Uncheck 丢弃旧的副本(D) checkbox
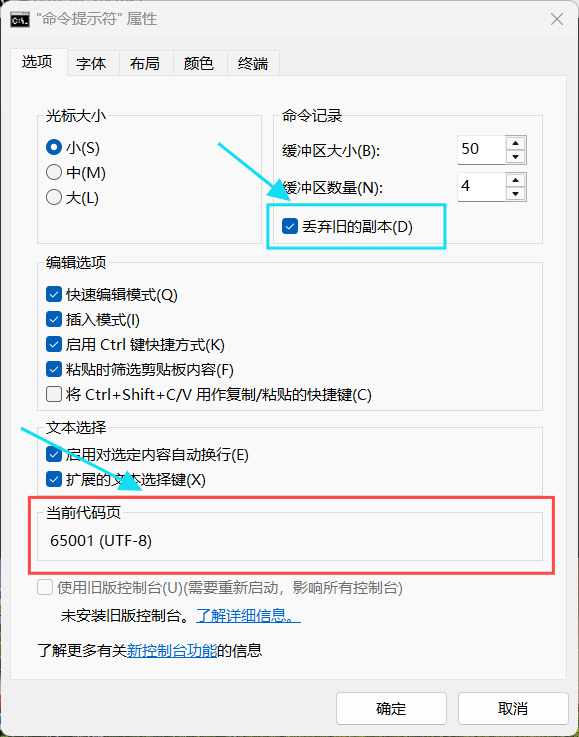 (290, 227)
